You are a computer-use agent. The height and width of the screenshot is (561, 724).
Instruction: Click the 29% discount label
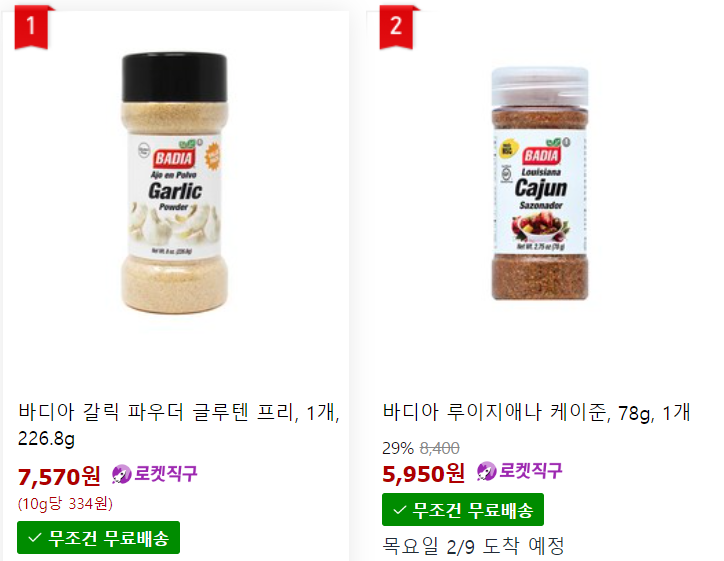[398, 448]
